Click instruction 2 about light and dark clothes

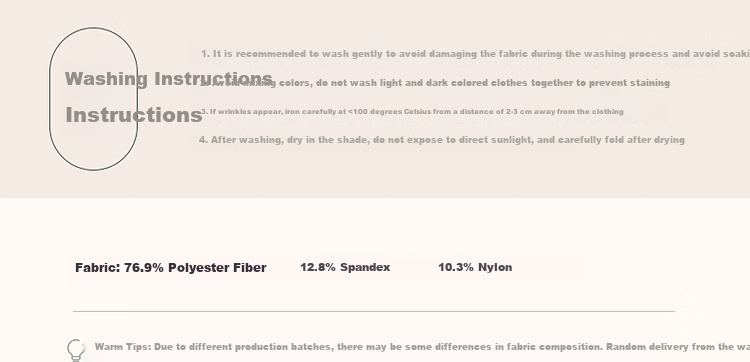click(434, 83)
